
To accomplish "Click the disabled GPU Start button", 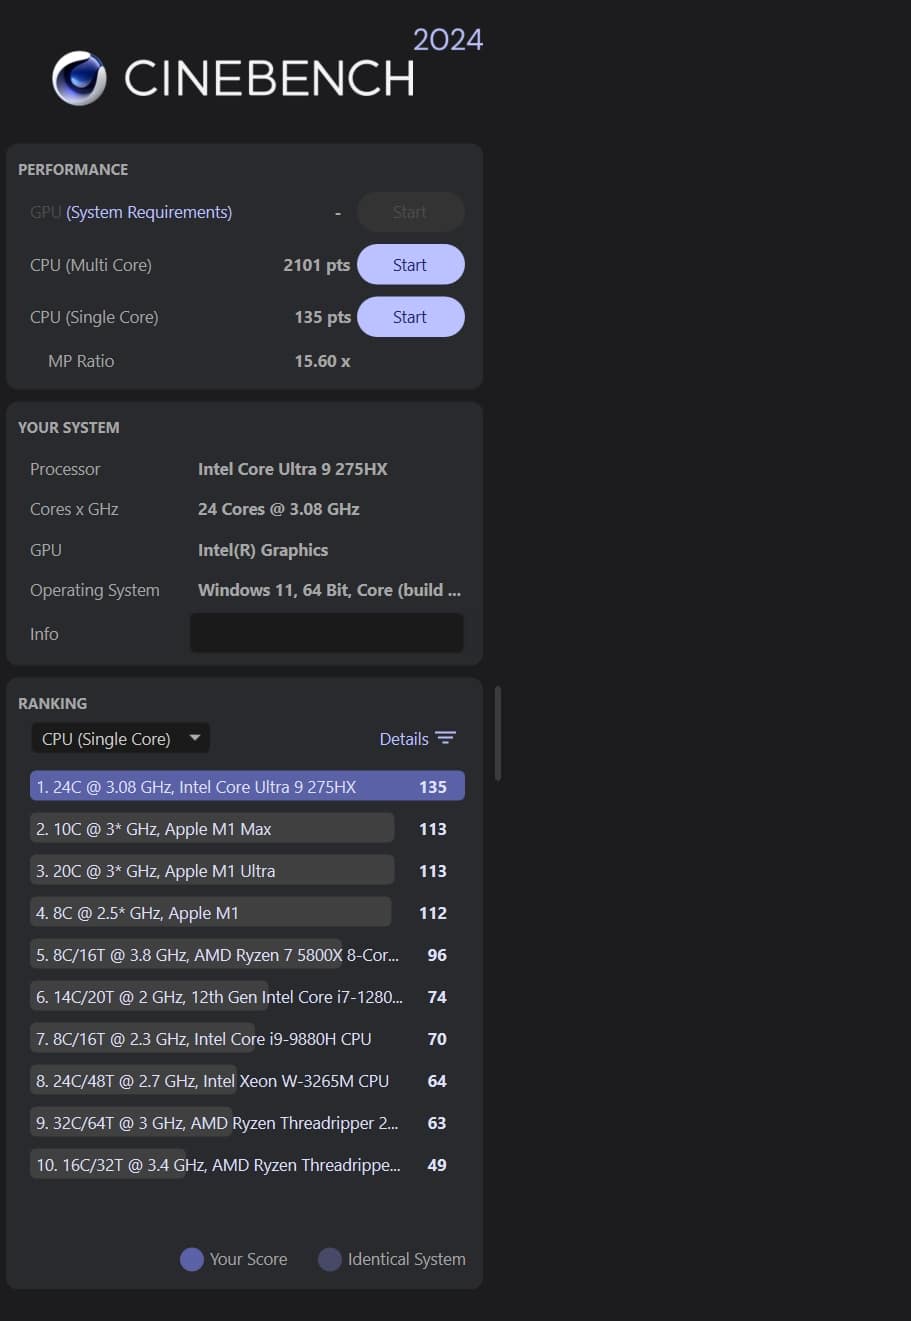I will coord(410,212).
